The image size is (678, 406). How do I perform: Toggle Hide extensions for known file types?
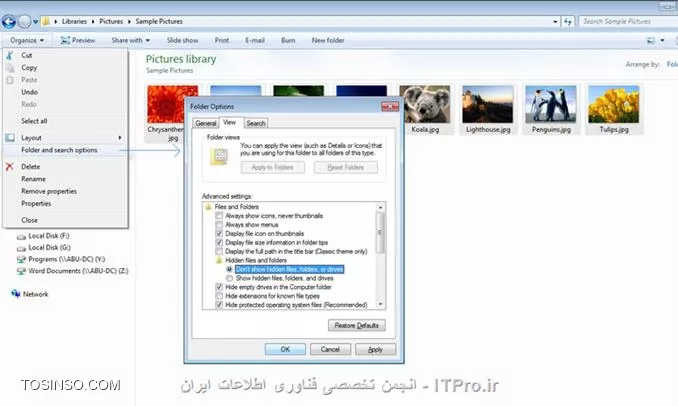pyautogui.click(x=219, y=296)
